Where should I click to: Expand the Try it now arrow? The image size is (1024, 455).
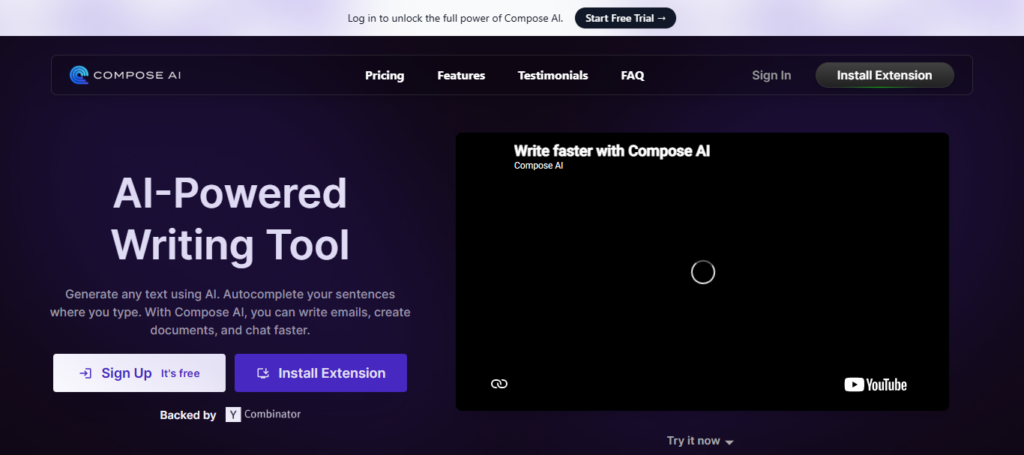pos(729,443)
